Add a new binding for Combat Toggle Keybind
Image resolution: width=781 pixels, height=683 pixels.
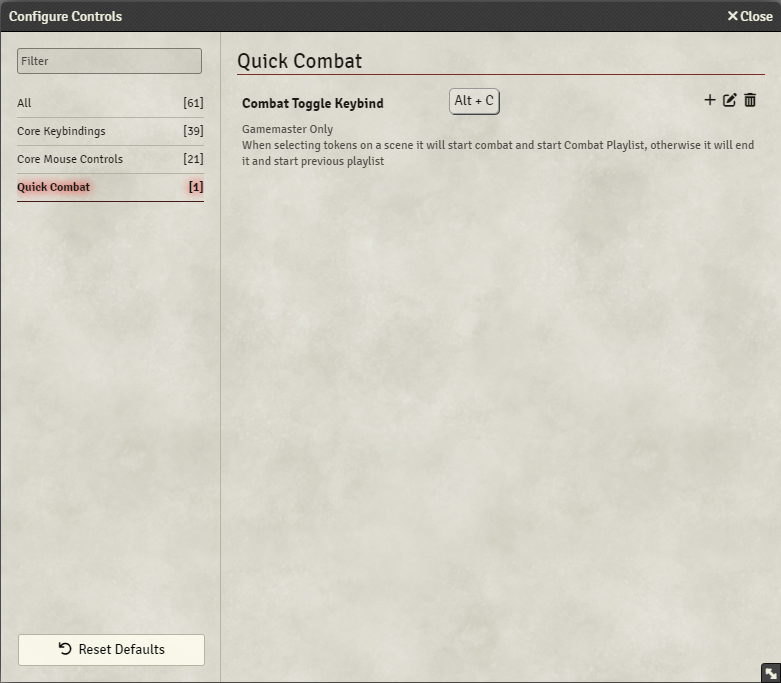pos(710,100)
